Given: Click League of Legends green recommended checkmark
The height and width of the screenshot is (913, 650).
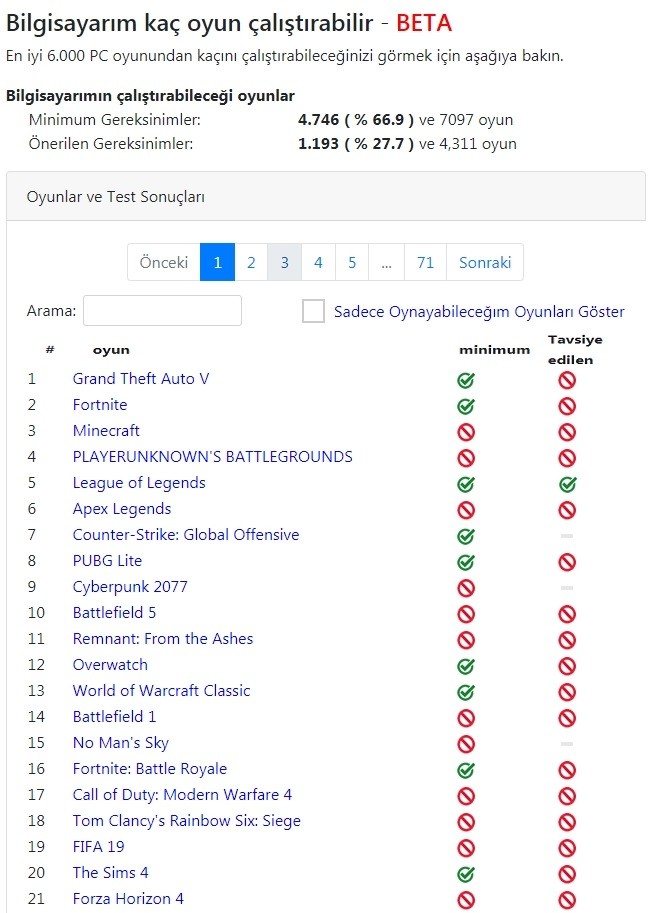Looking at the screenshot, I should [x=567, y=484].
